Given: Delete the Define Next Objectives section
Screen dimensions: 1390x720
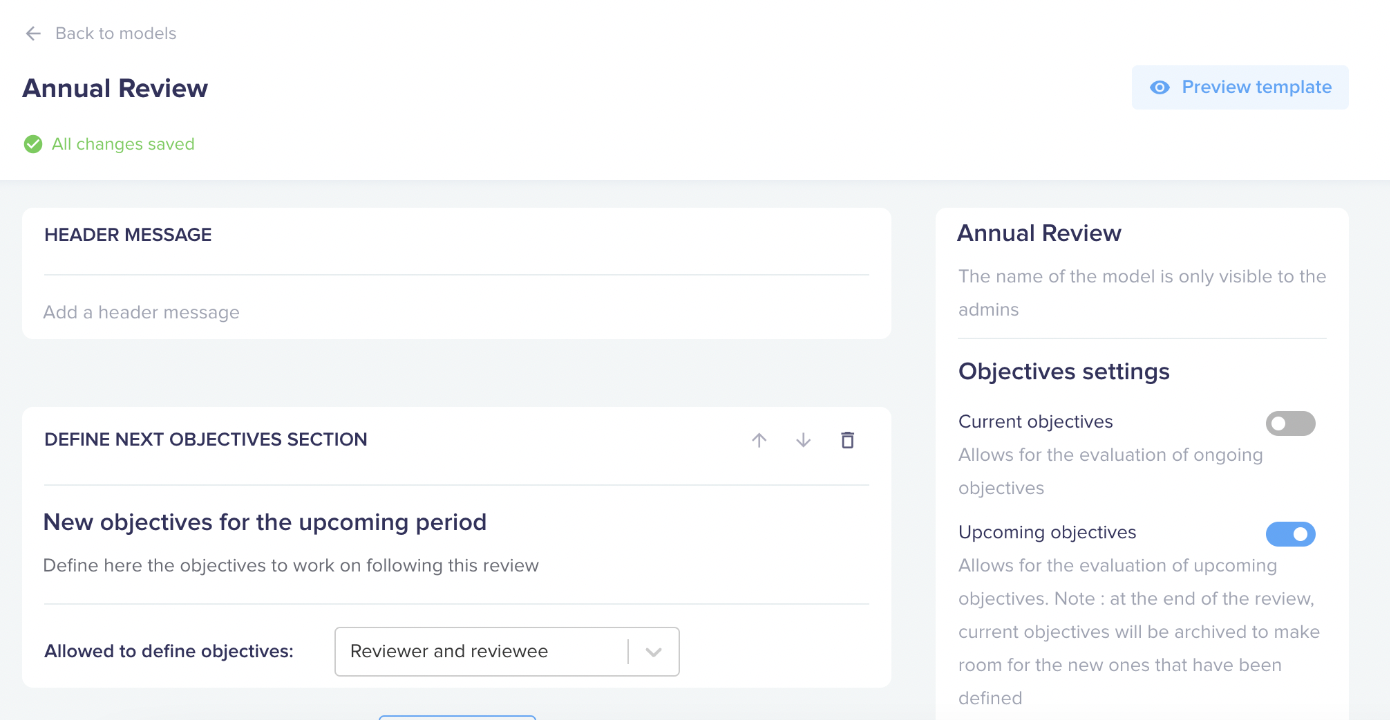Looking at the screenshot, I should coord(847,440).
